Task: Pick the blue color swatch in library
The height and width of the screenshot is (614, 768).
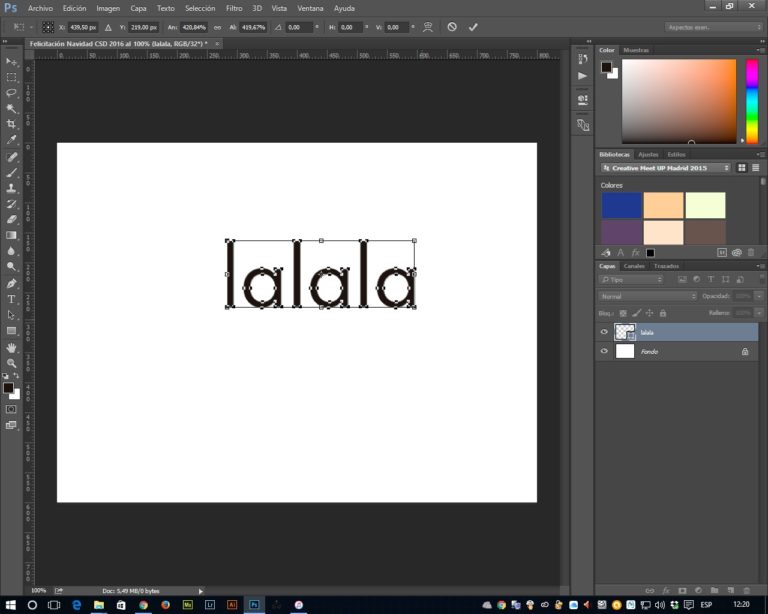Action: 620,205
